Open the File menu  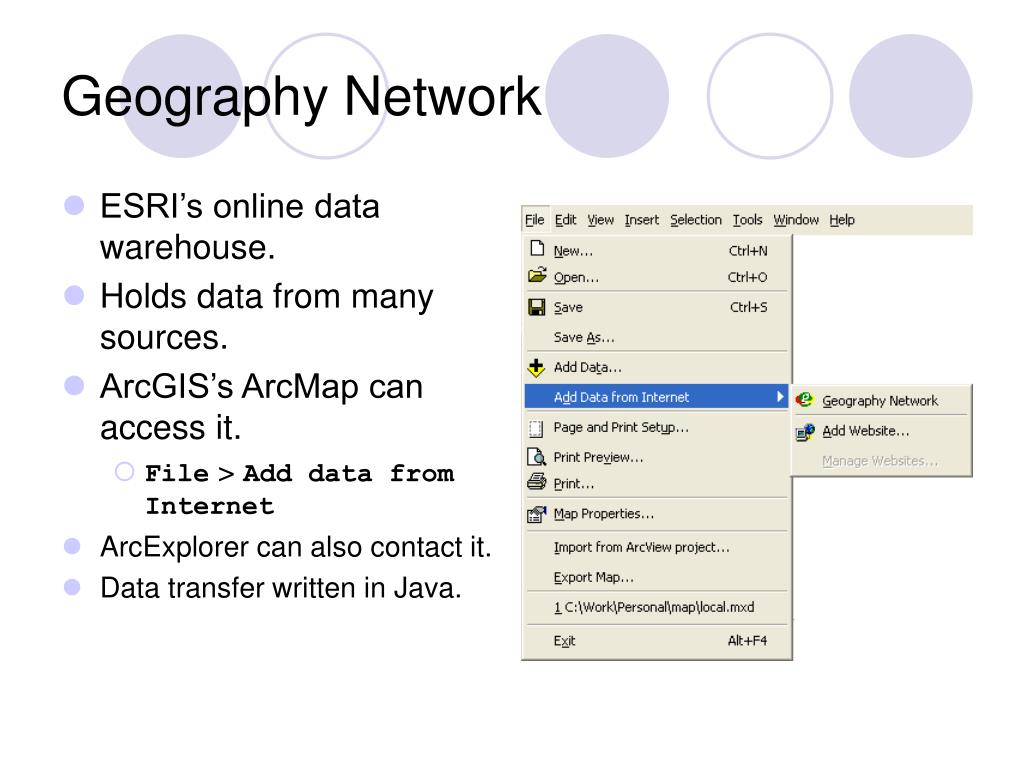535,220
